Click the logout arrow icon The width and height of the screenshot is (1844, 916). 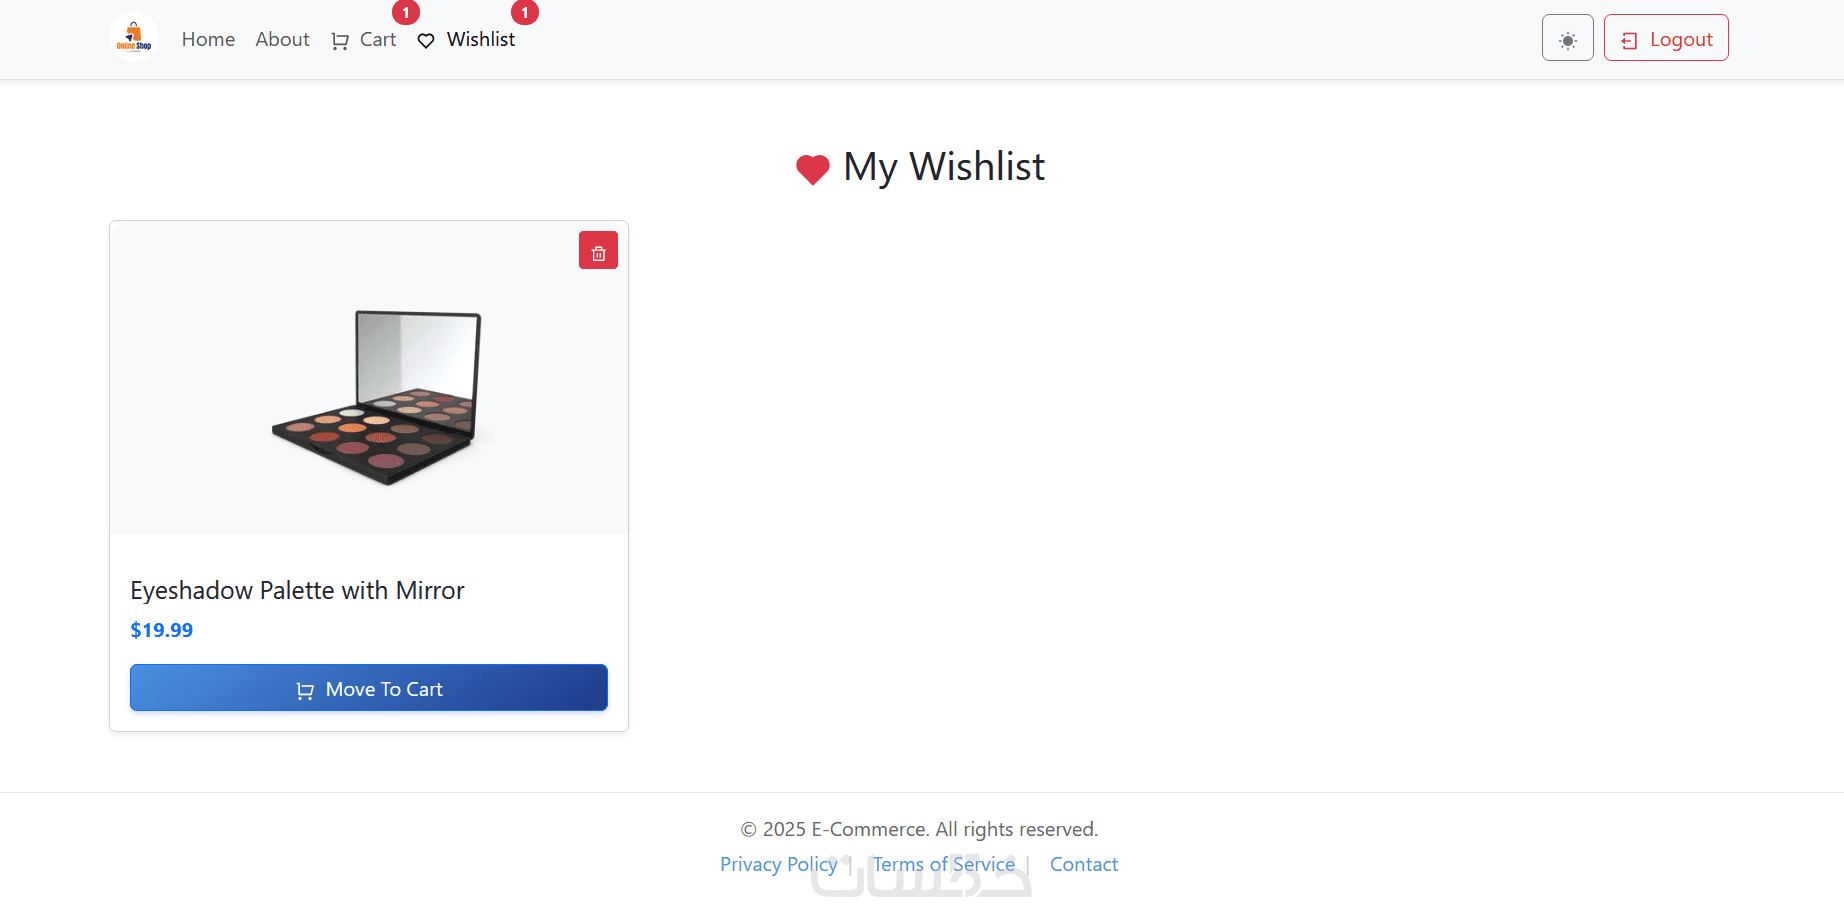(x=1629, y=41)
